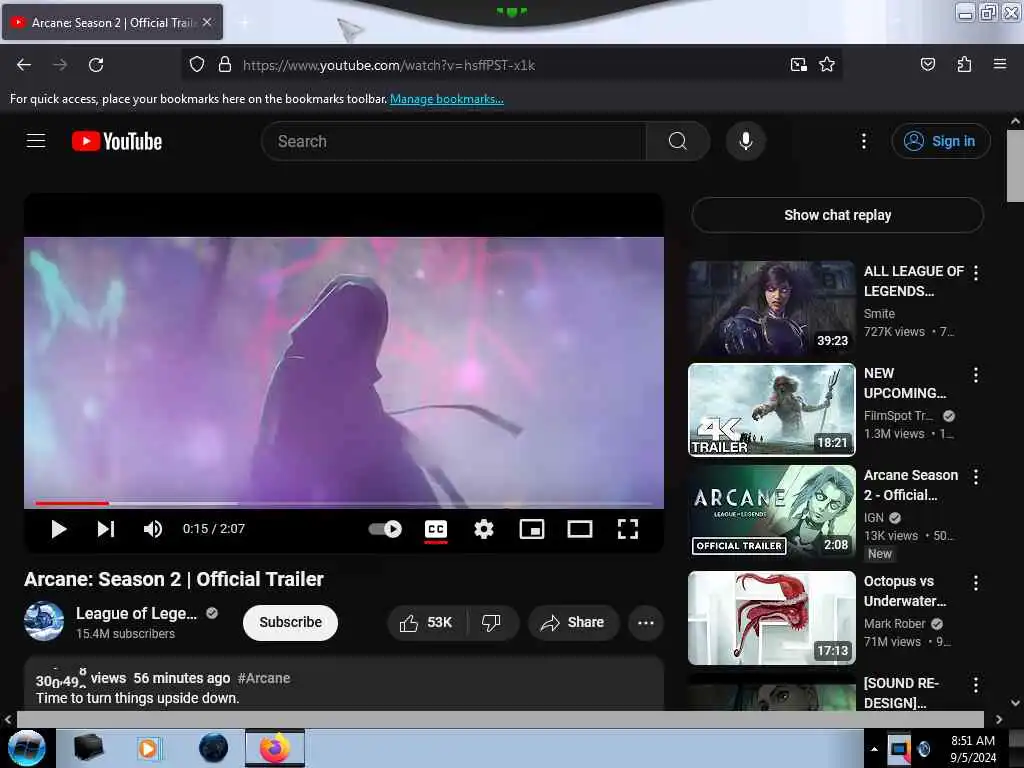Bookmark this page with the star icon
Viewport: 1024px width, 768px height.
[827, 65]
